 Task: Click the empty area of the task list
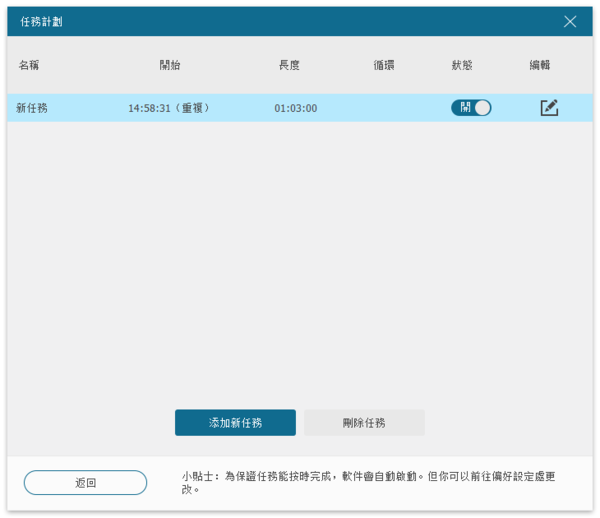pyautogui.click(x=300, y=260)
